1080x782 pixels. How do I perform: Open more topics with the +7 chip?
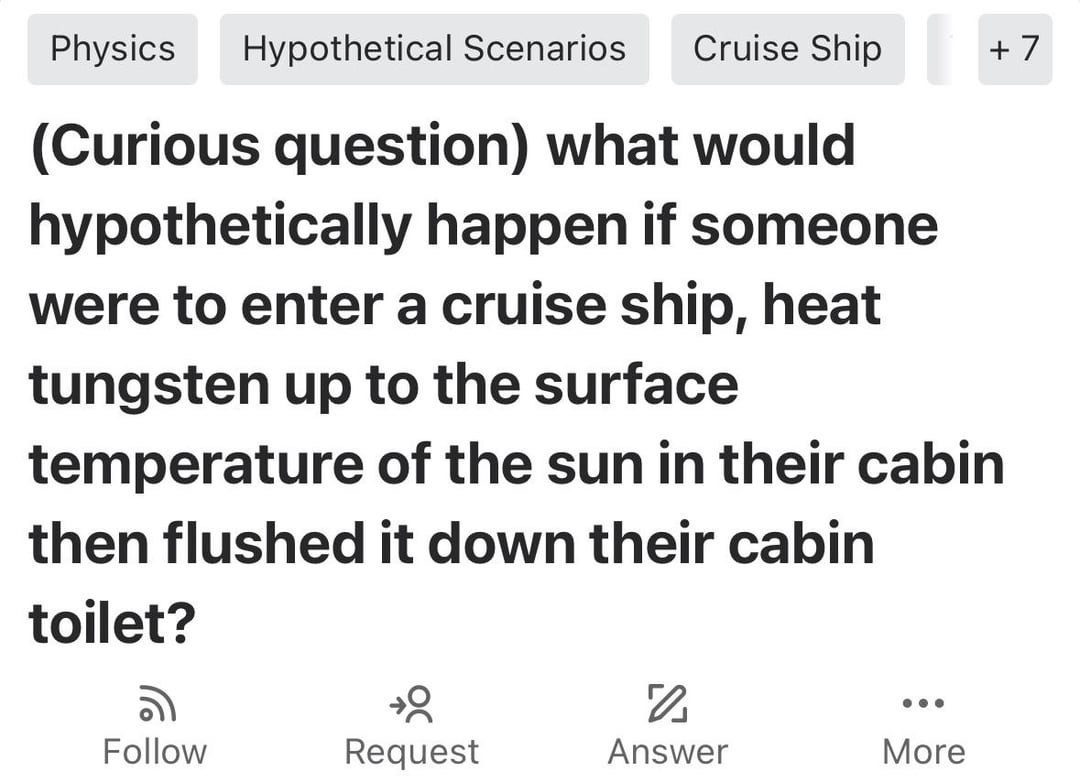pyautogui.click(x=1015, y=48)
